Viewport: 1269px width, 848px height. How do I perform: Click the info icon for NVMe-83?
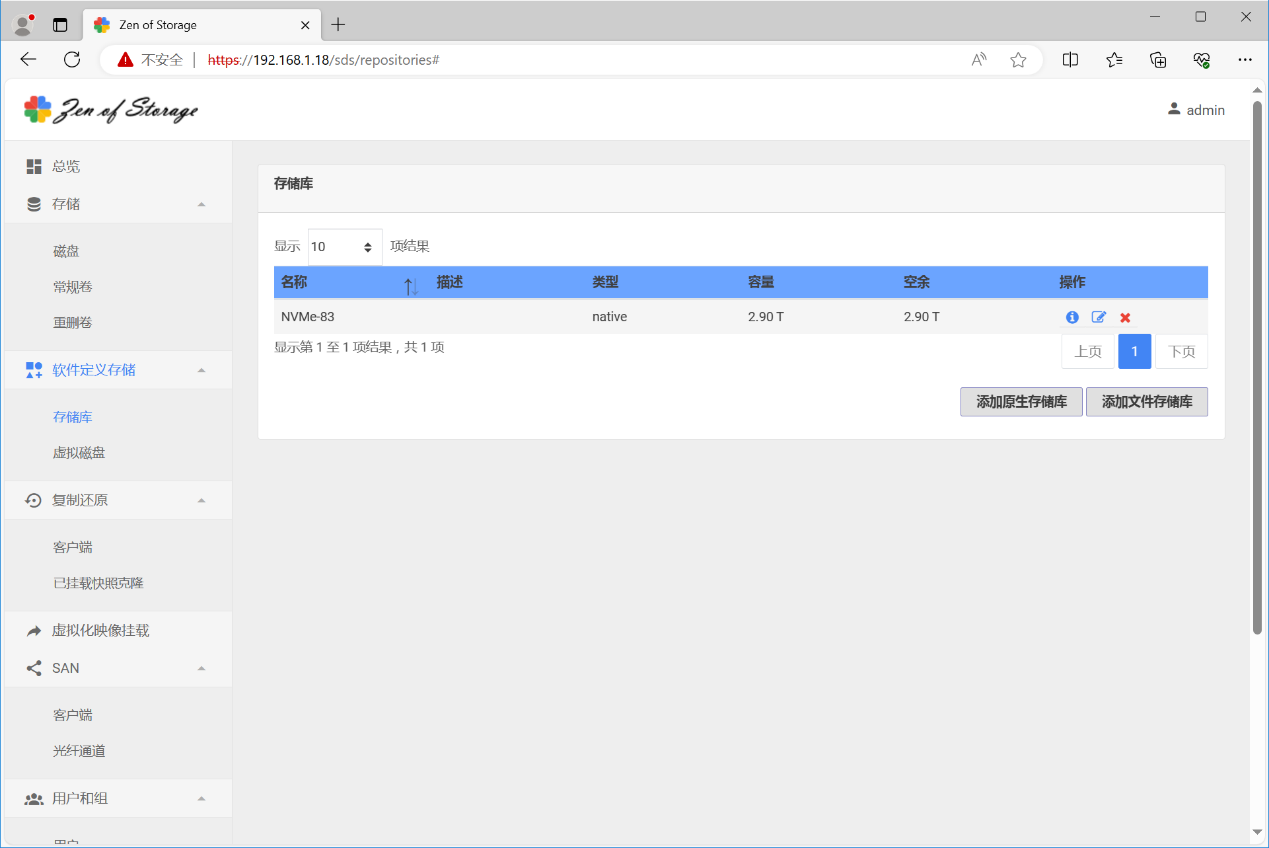[x=1072, y=317]
